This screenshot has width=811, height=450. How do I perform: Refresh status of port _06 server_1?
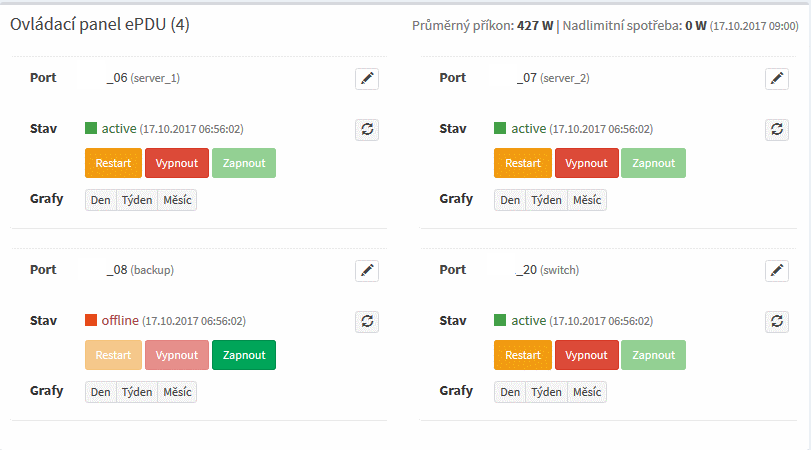pyautogui.click(x=367, y=129)
